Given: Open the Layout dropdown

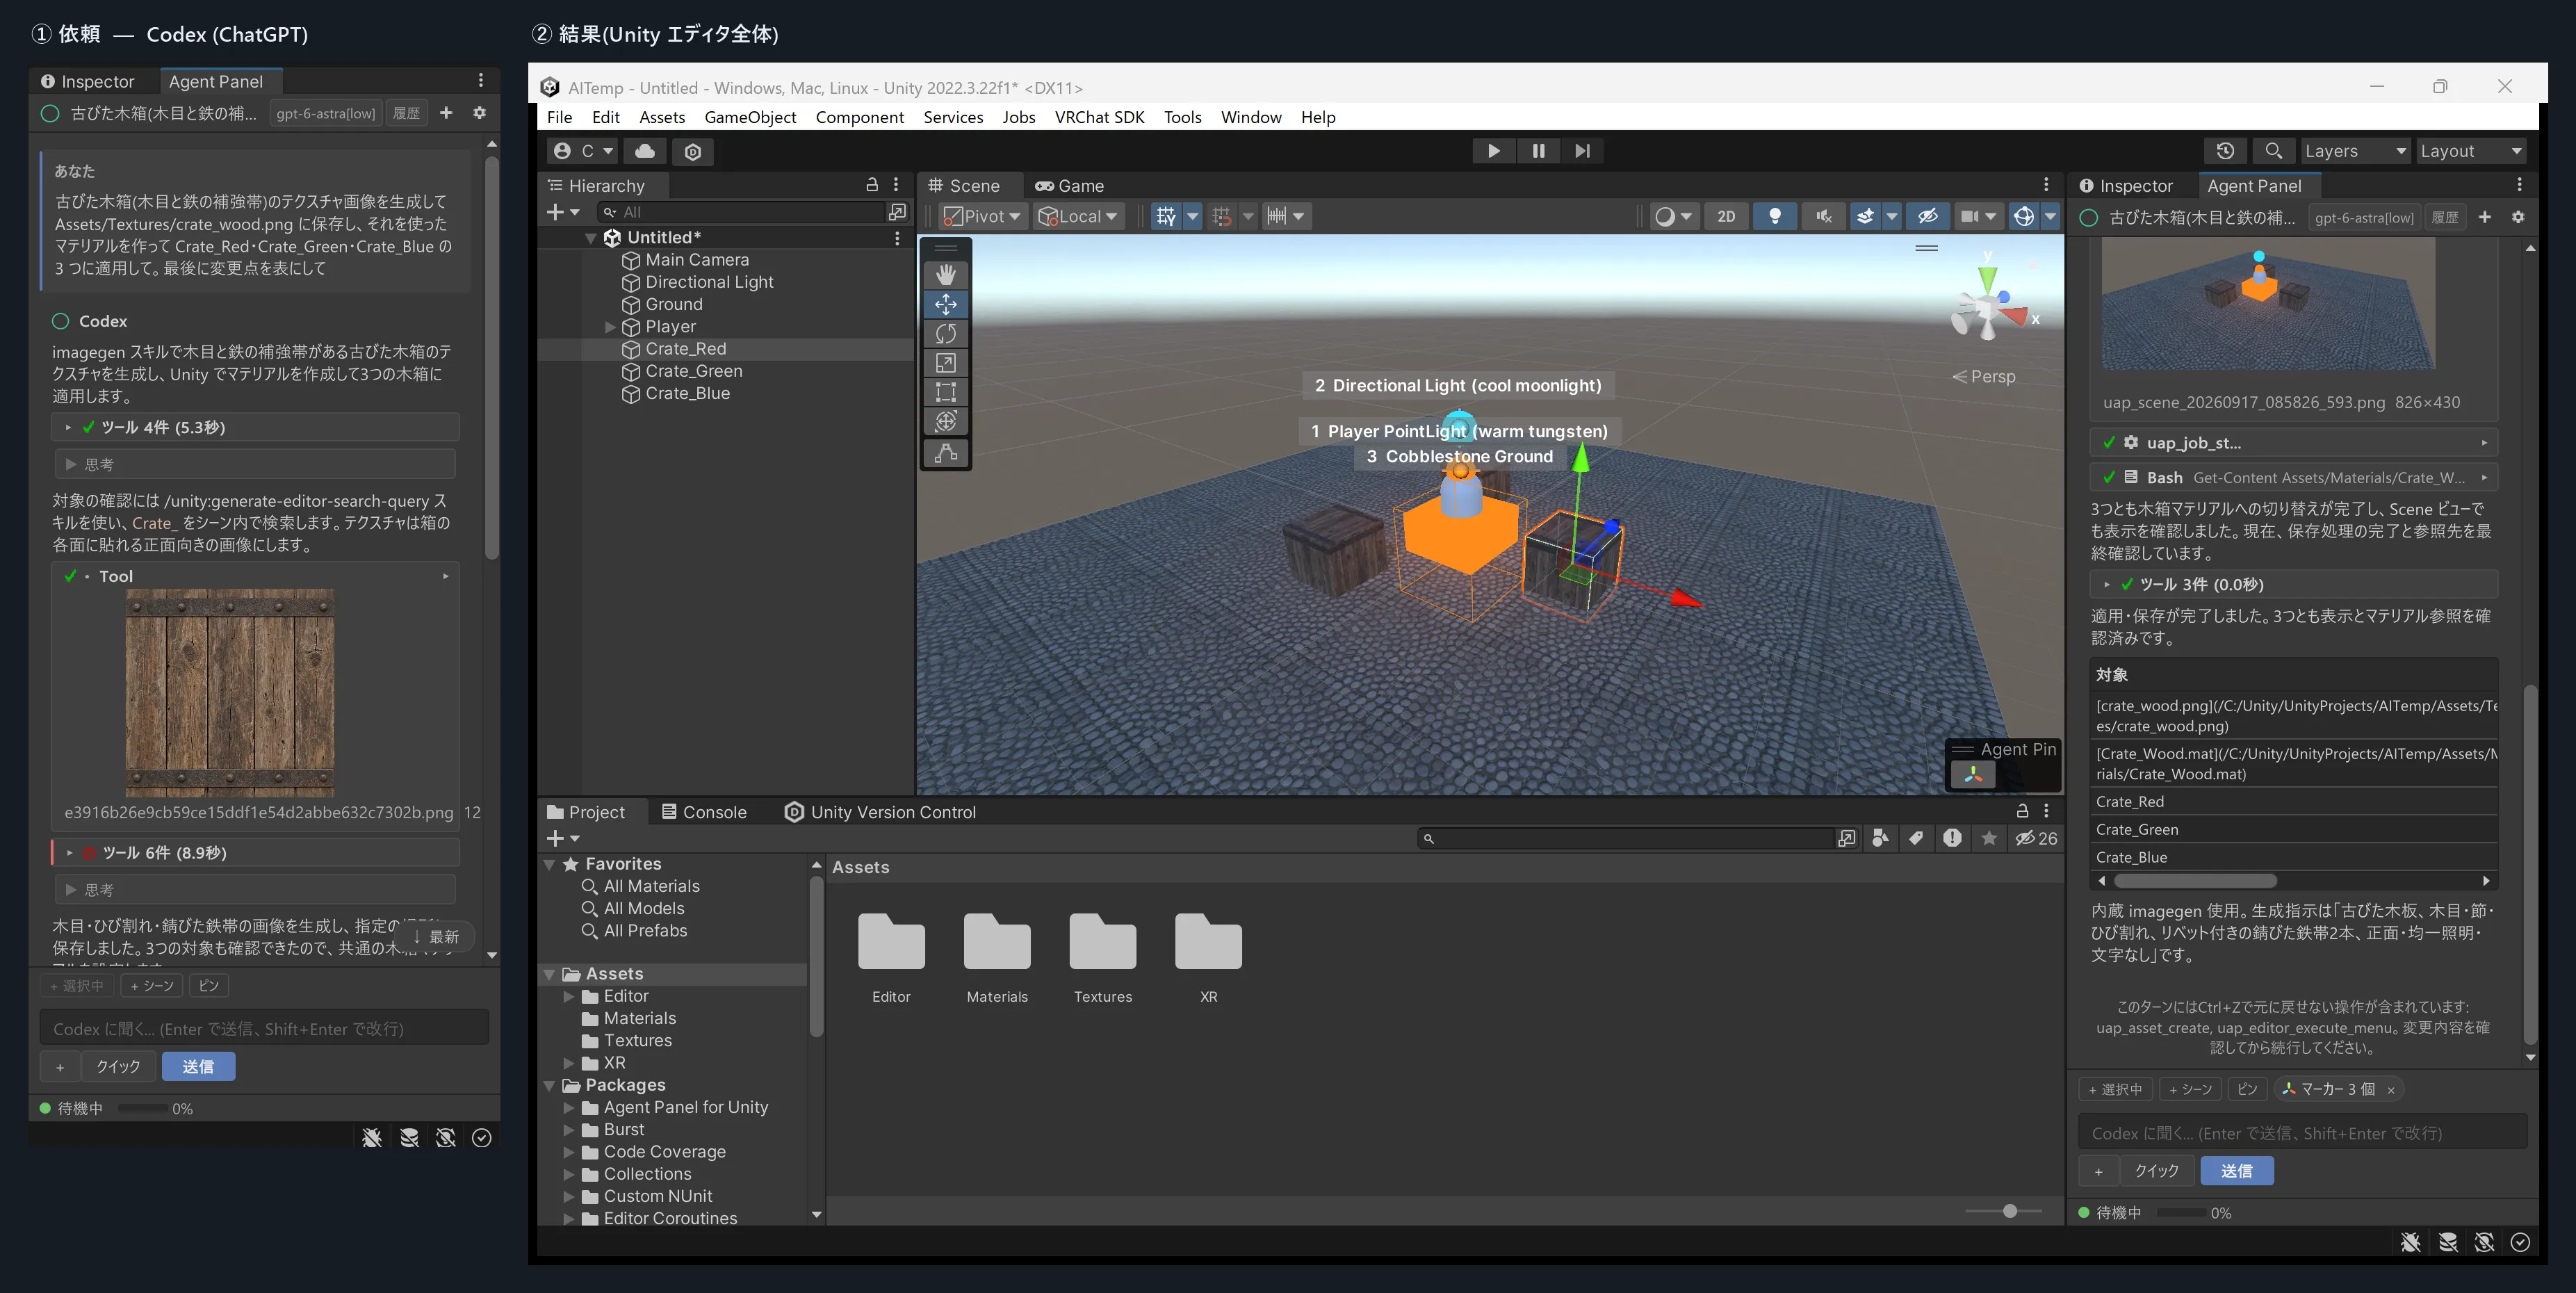Looking at the screenshot, I should (2471, 151).
